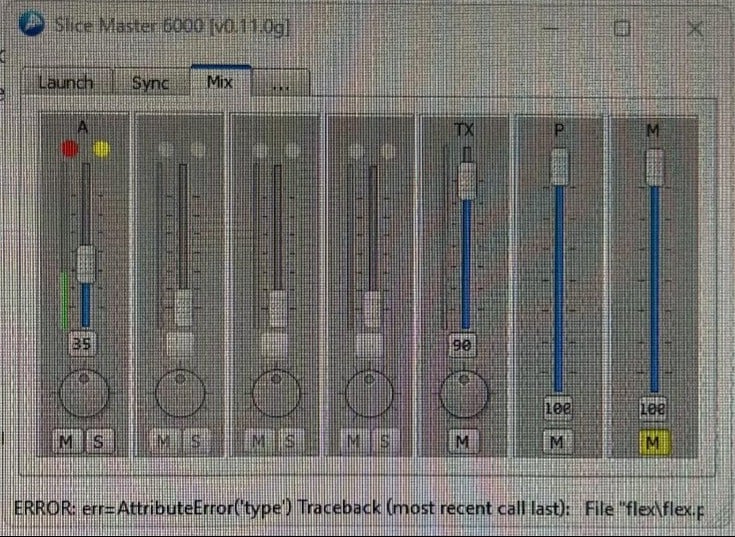
Task: Click the fourth channel's pan knob
Action: [369, 394]
